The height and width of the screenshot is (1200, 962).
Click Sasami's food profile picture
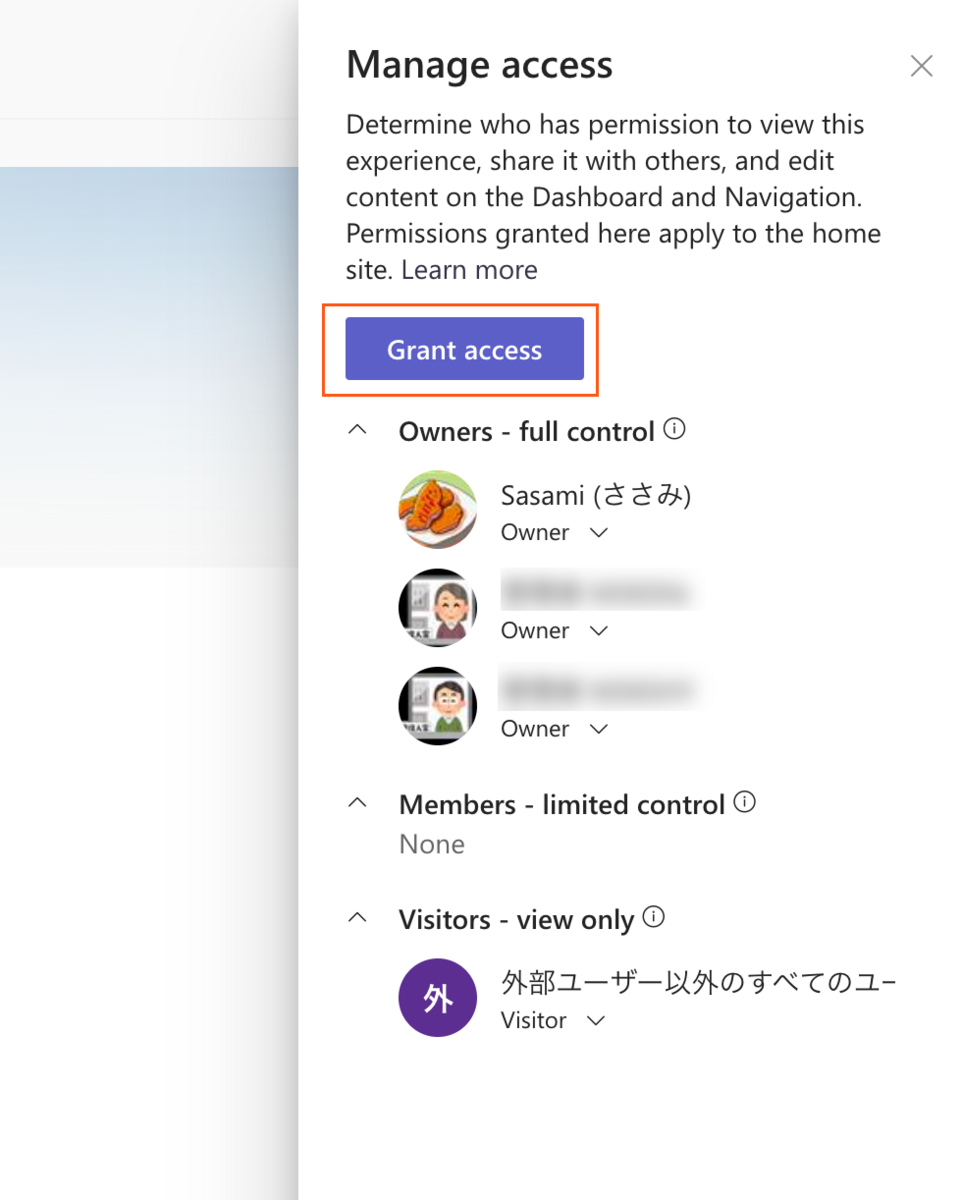(x=437, y=509)
